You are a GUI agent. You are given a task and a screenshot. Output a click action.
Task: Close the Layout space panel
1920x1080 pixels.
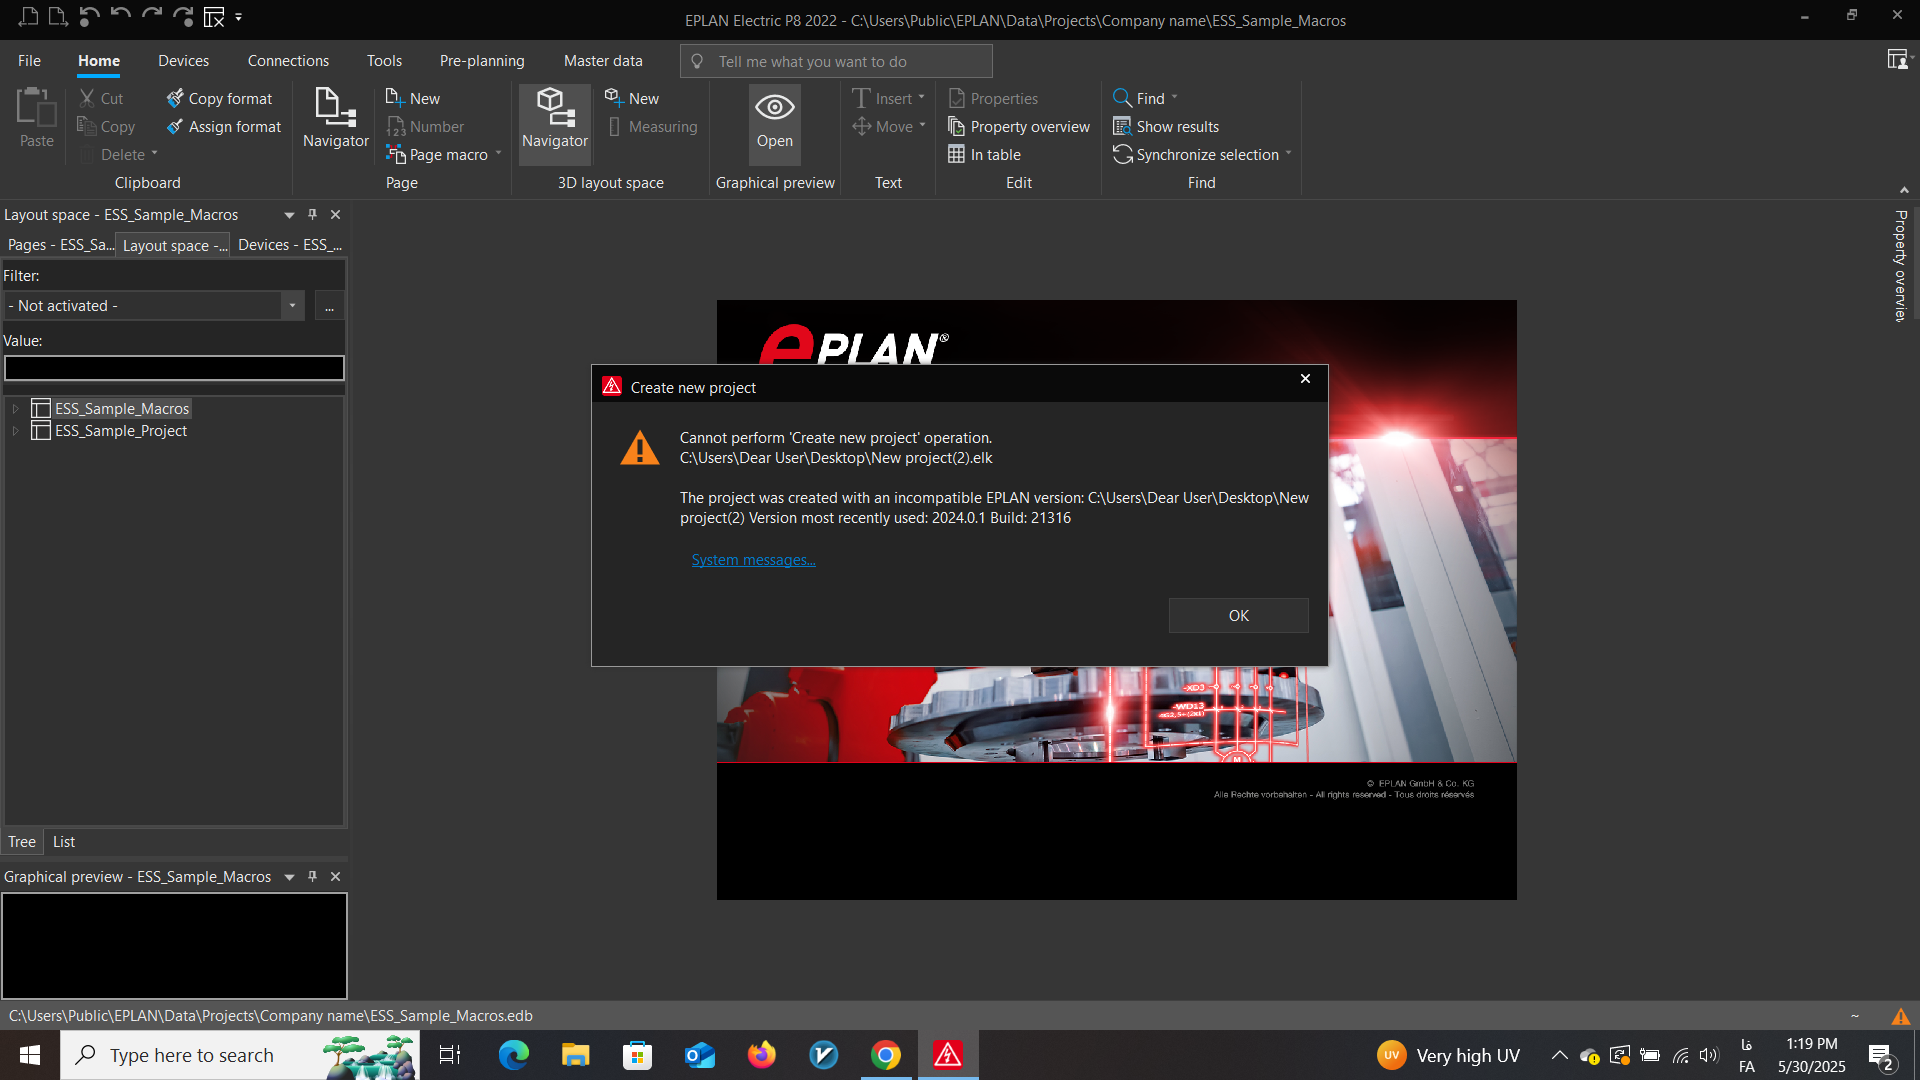(x=336, y=214)
